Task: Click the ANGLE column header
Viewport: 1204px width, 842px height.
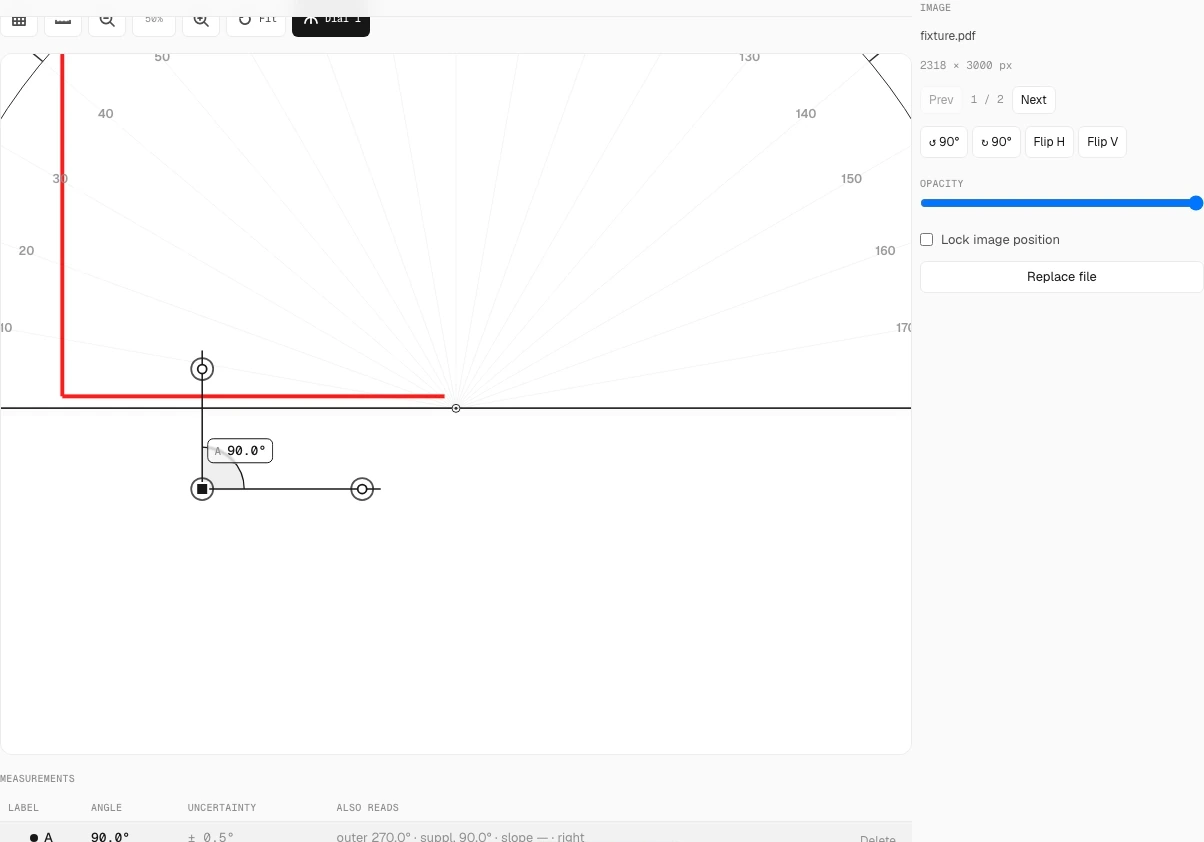Action: click(x=106, y=807)
